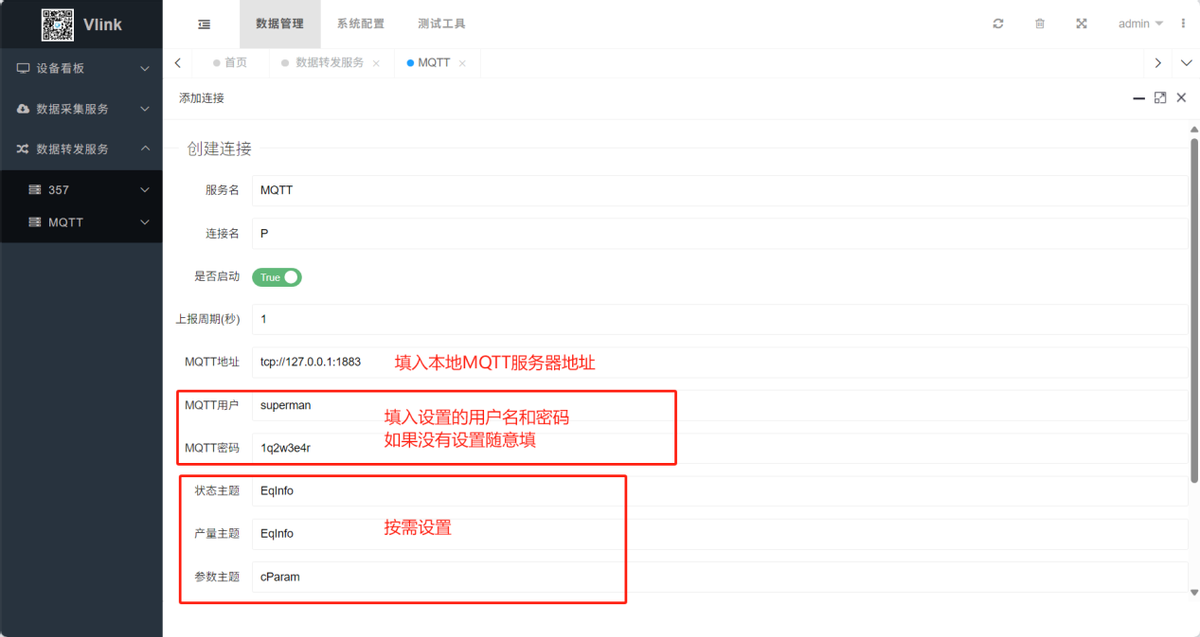This screenshot has height=637, width=1200.
Task: Collapse the sidebar with the menu fold icon
Action: tap(204, 24)
